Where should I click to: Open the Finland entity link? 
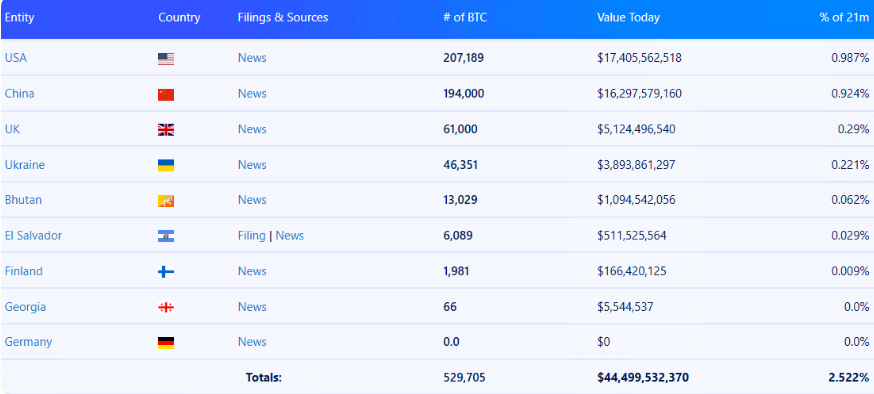click(23, 271)
